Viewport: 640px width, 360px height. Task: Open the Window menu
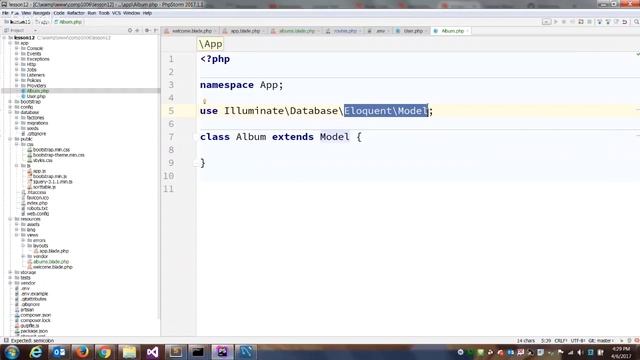click(x=131, y=13)
